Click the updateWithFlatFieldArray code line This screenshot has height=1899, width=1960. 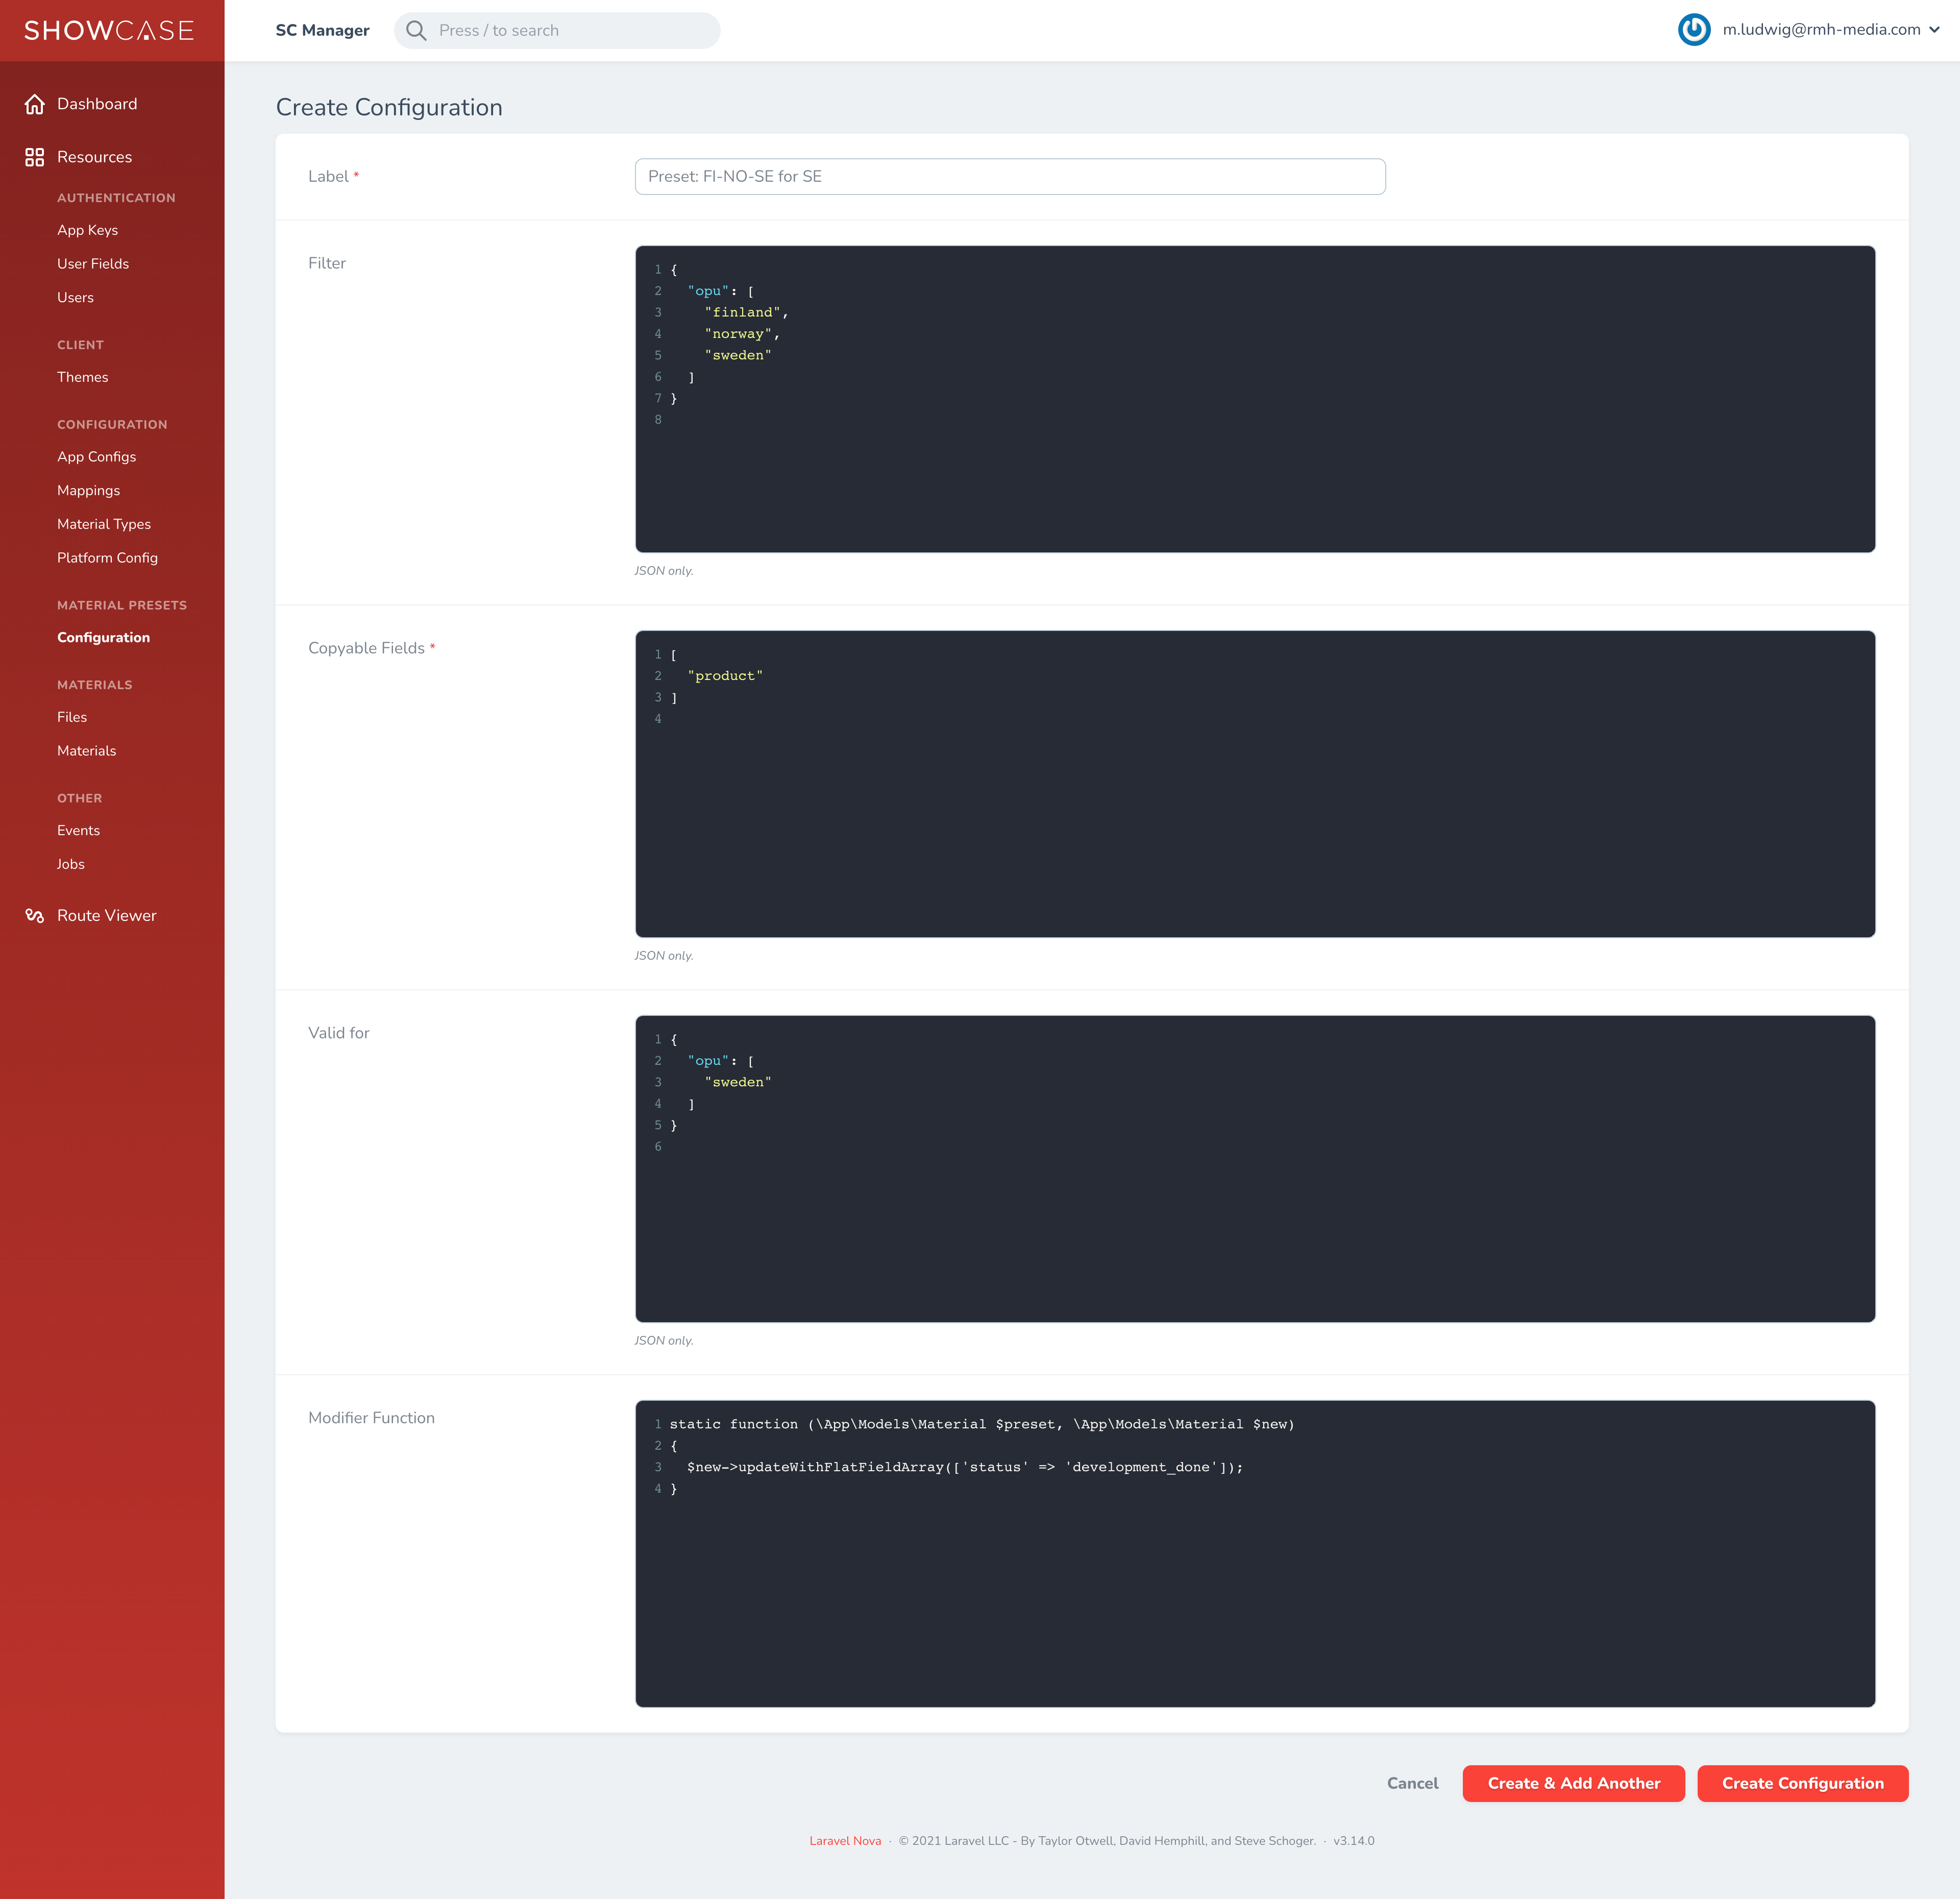(965, 1468)
